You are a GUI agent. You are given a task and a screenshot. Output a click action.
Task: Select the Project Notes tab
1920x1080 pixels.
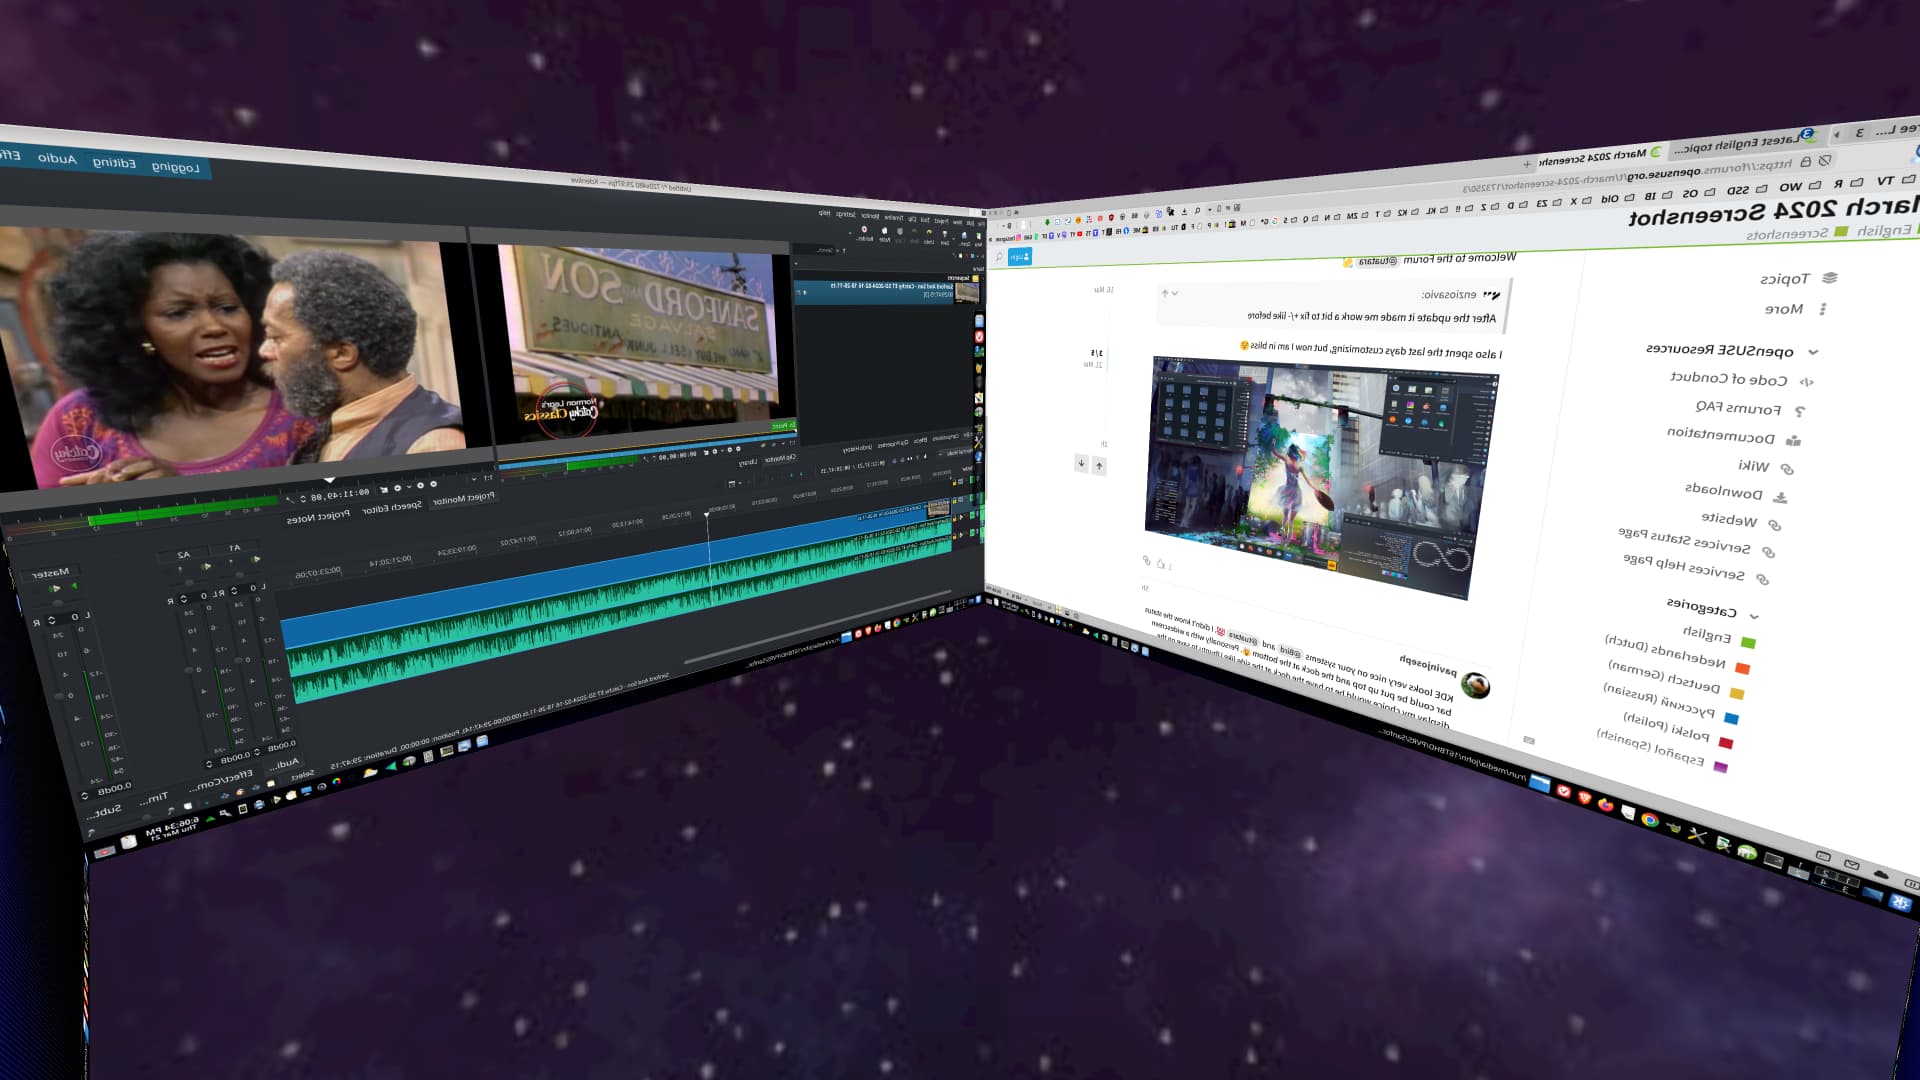click(318, 517)
